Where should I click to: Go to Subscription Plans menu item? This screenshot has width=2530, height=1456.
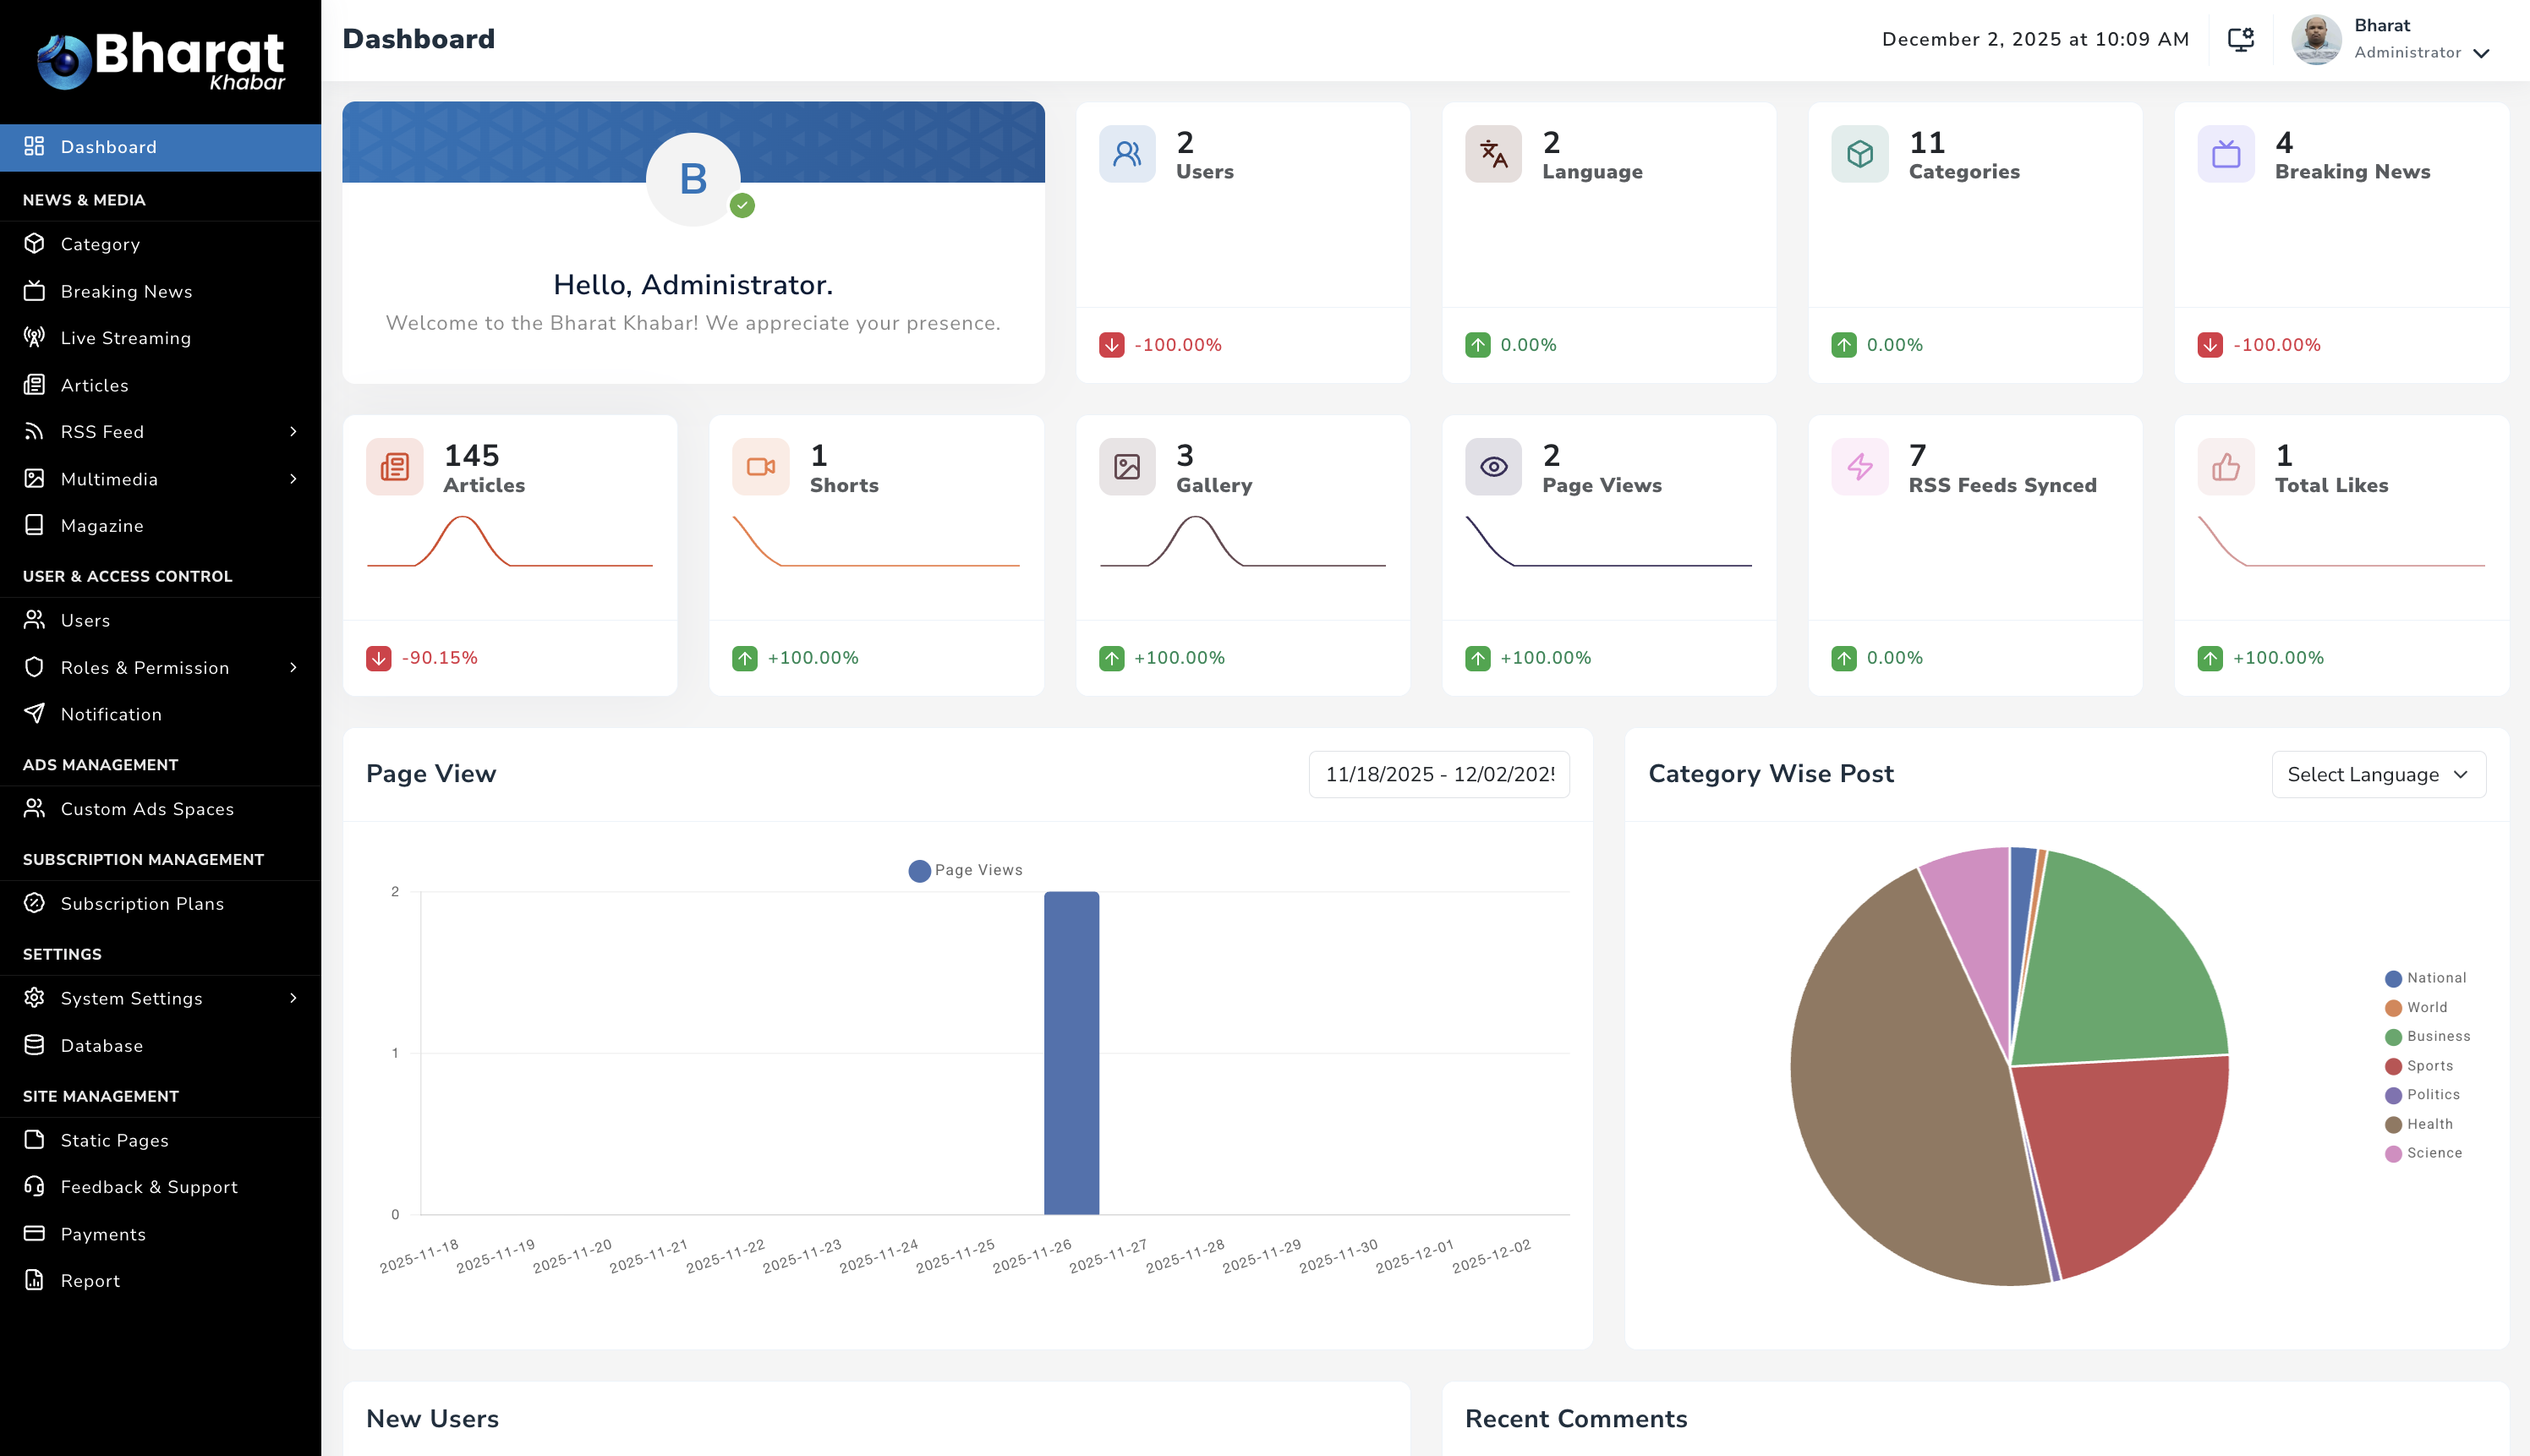pos(142,903)
